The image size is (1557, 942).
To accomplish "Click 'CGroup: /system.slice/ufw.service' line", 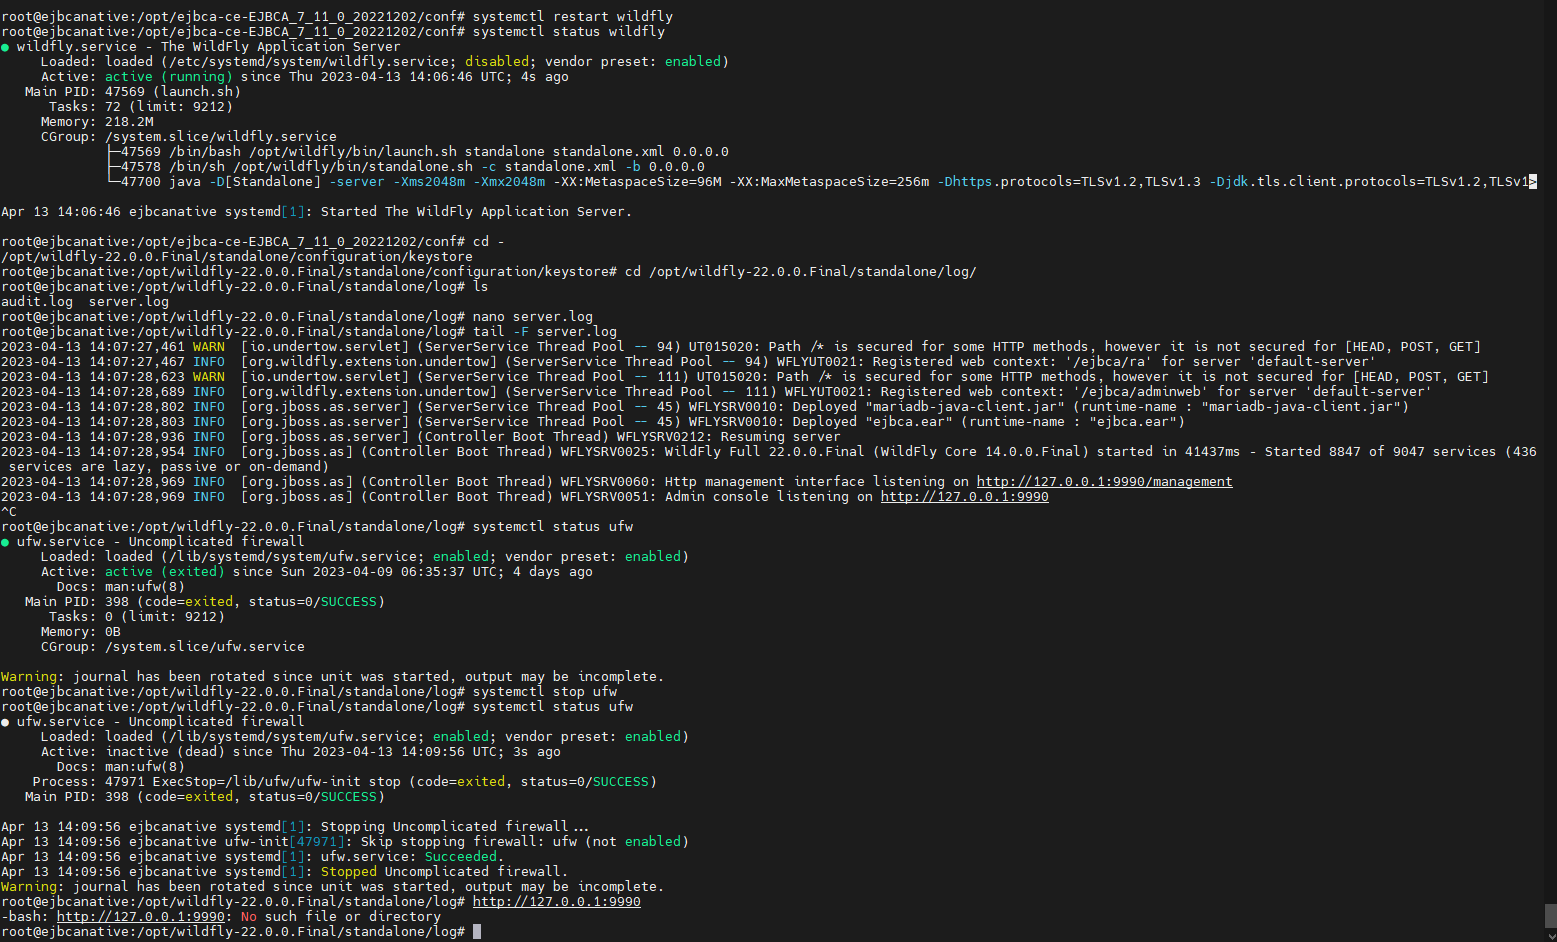I will pyautogui.click(x=172, y=647).
